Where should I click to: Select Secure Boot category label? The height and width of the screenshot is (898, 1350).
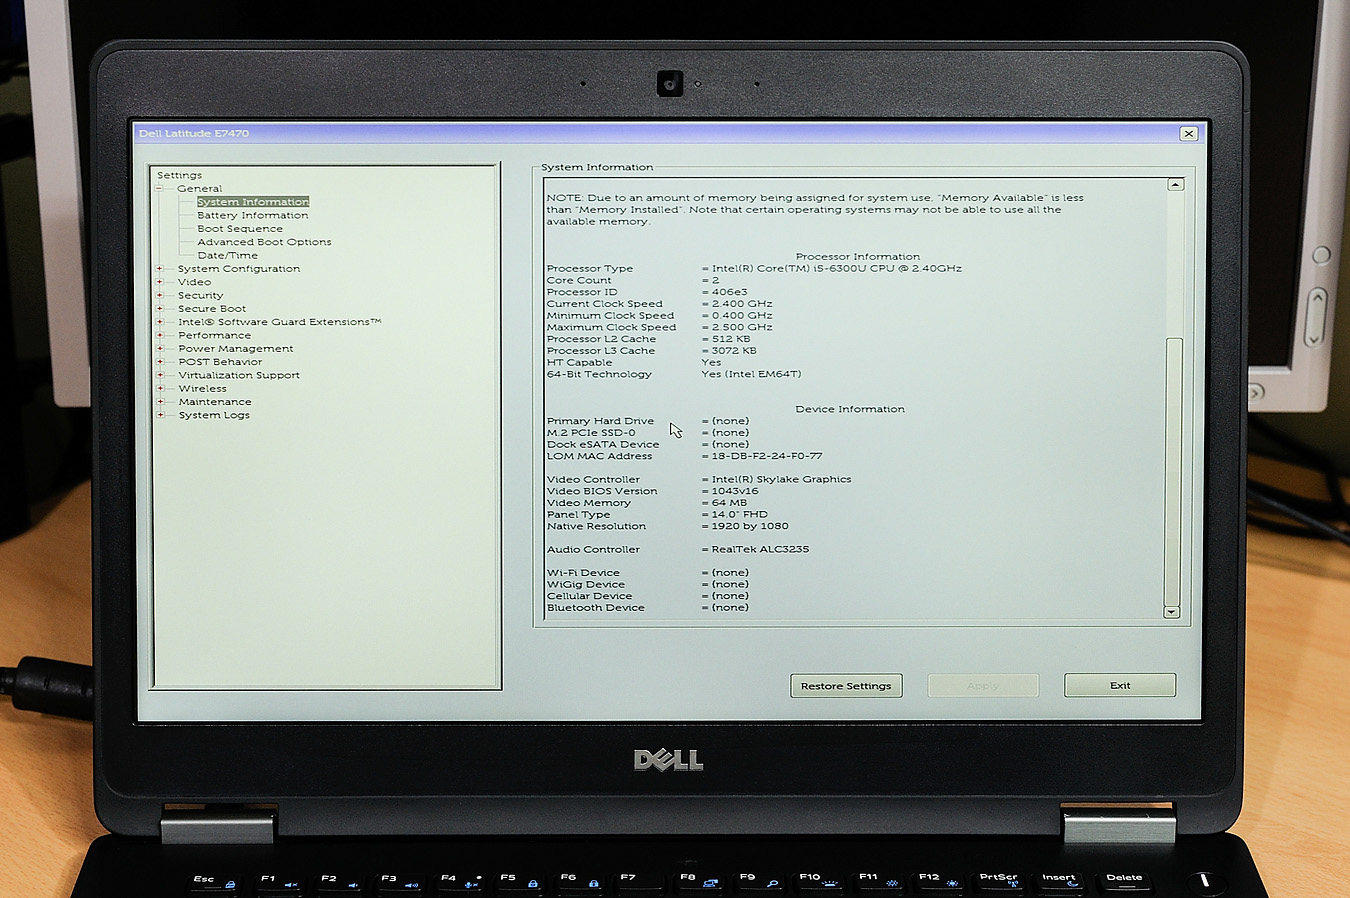point(212,308)
